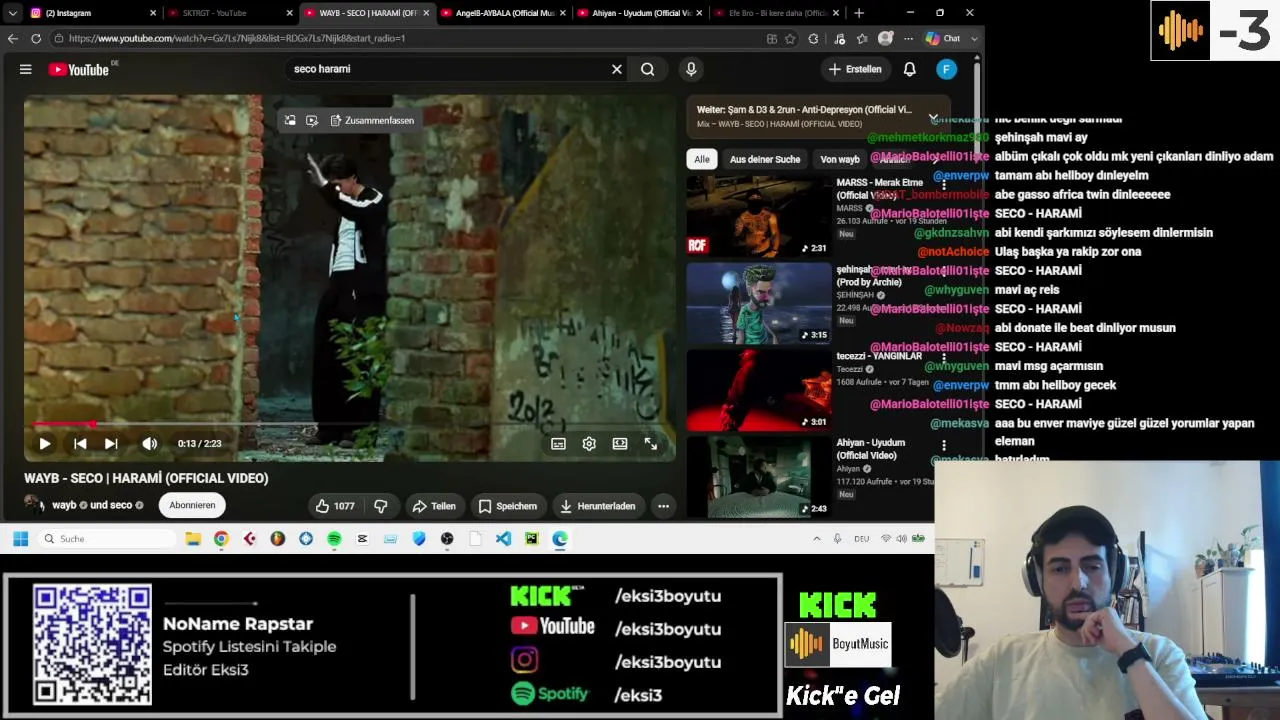Screen dimensions: 1280x720
Task: Open the browser Chat sidebar button
Action: pyautogui.click(x=943, y=38)
